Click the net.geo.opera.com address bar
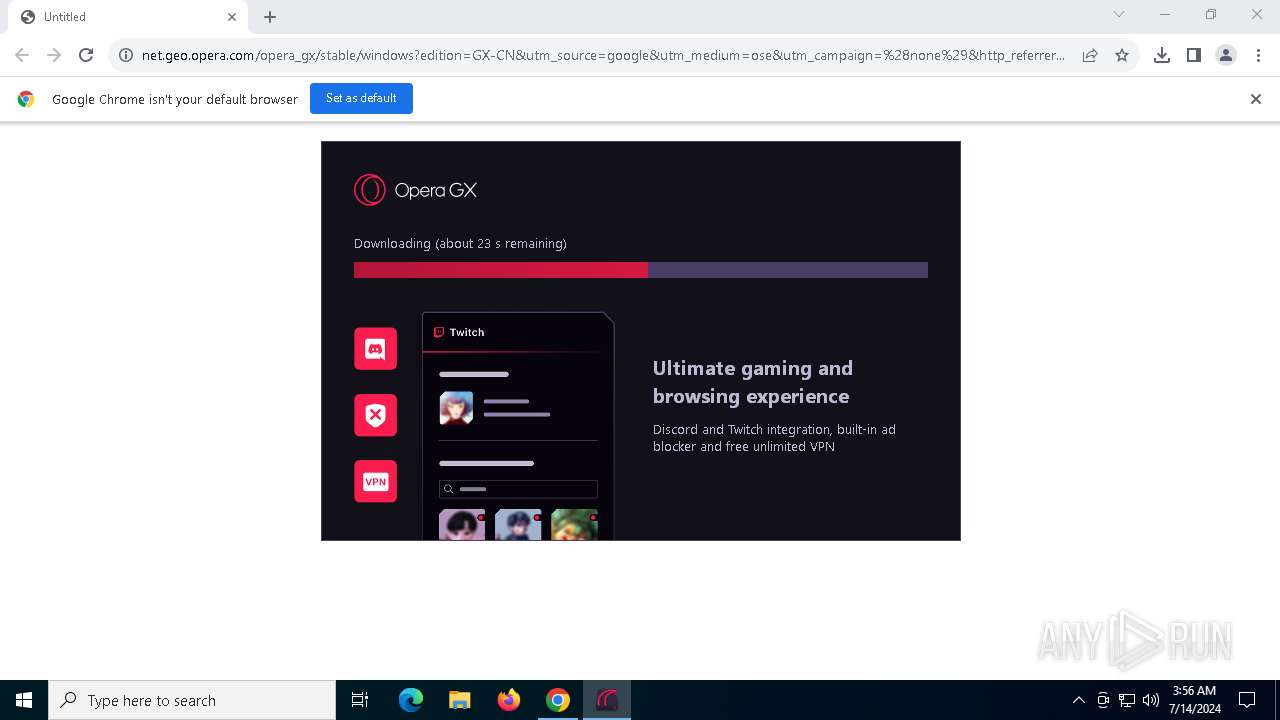 (x=603, y=55)
